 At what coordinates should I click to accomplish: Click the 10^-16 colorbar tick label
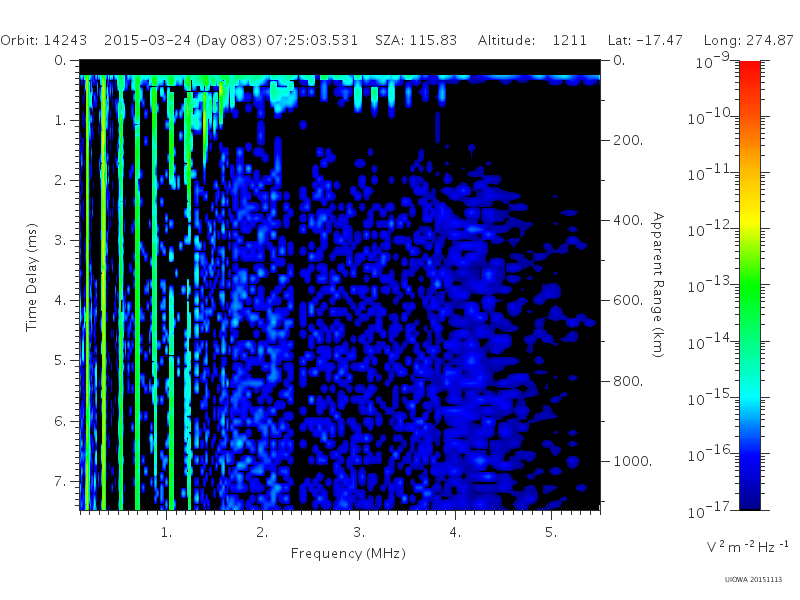click(x=711, y=454)
